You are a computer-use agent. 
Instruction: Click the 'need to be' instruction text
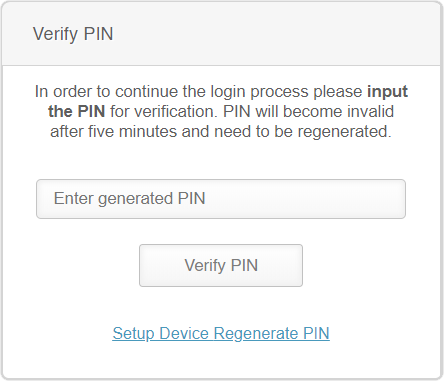pos(252,131)
